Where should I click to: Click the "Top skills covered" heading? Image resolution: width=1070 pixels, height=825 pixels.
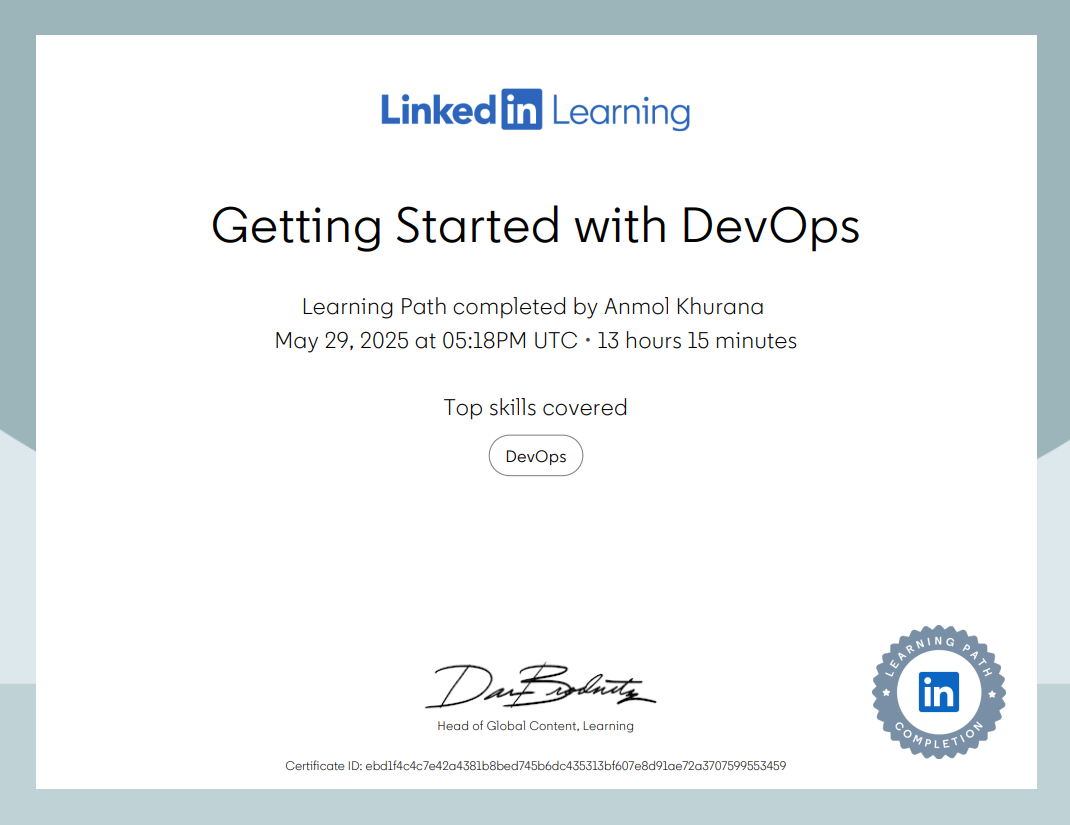(x=535, y=407)
